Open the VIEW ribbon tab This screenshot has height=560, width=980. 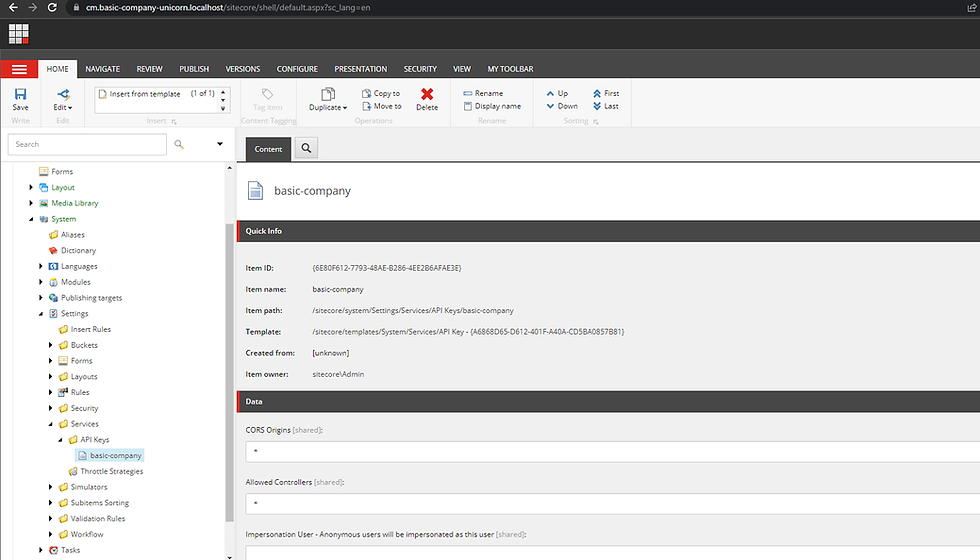(x=462, y=69)
